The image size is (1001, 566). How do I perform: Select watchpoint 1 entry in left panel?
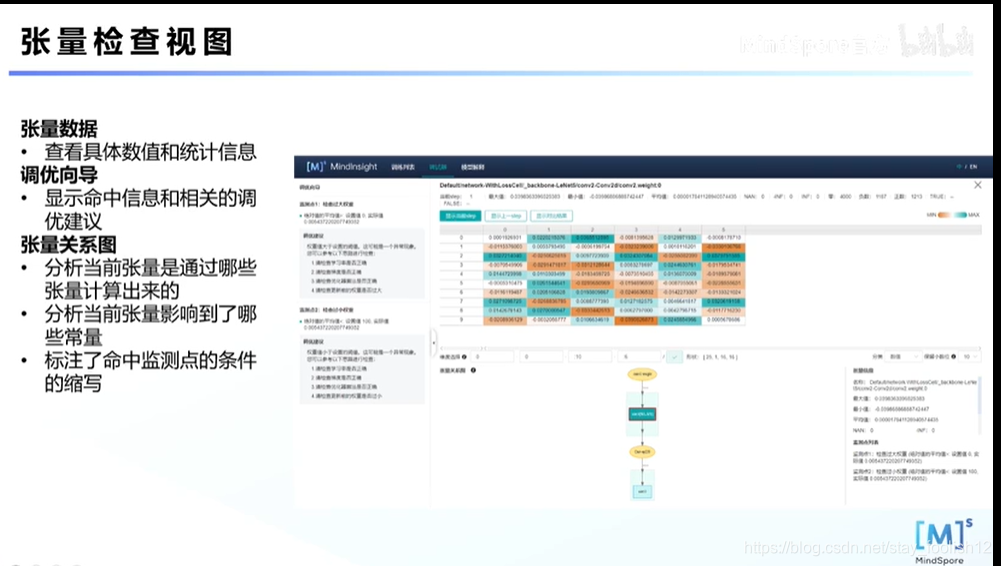click(326, 204)
